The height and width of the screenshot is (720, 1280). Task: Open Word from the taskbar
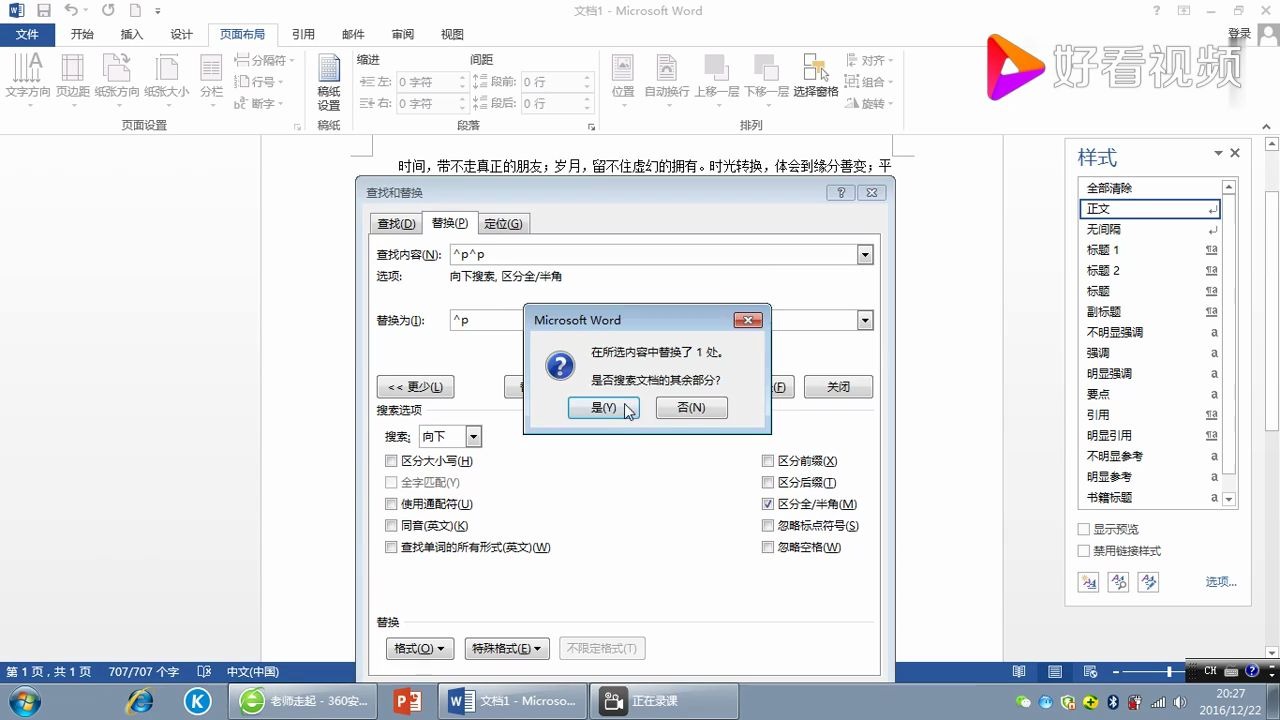512,700
